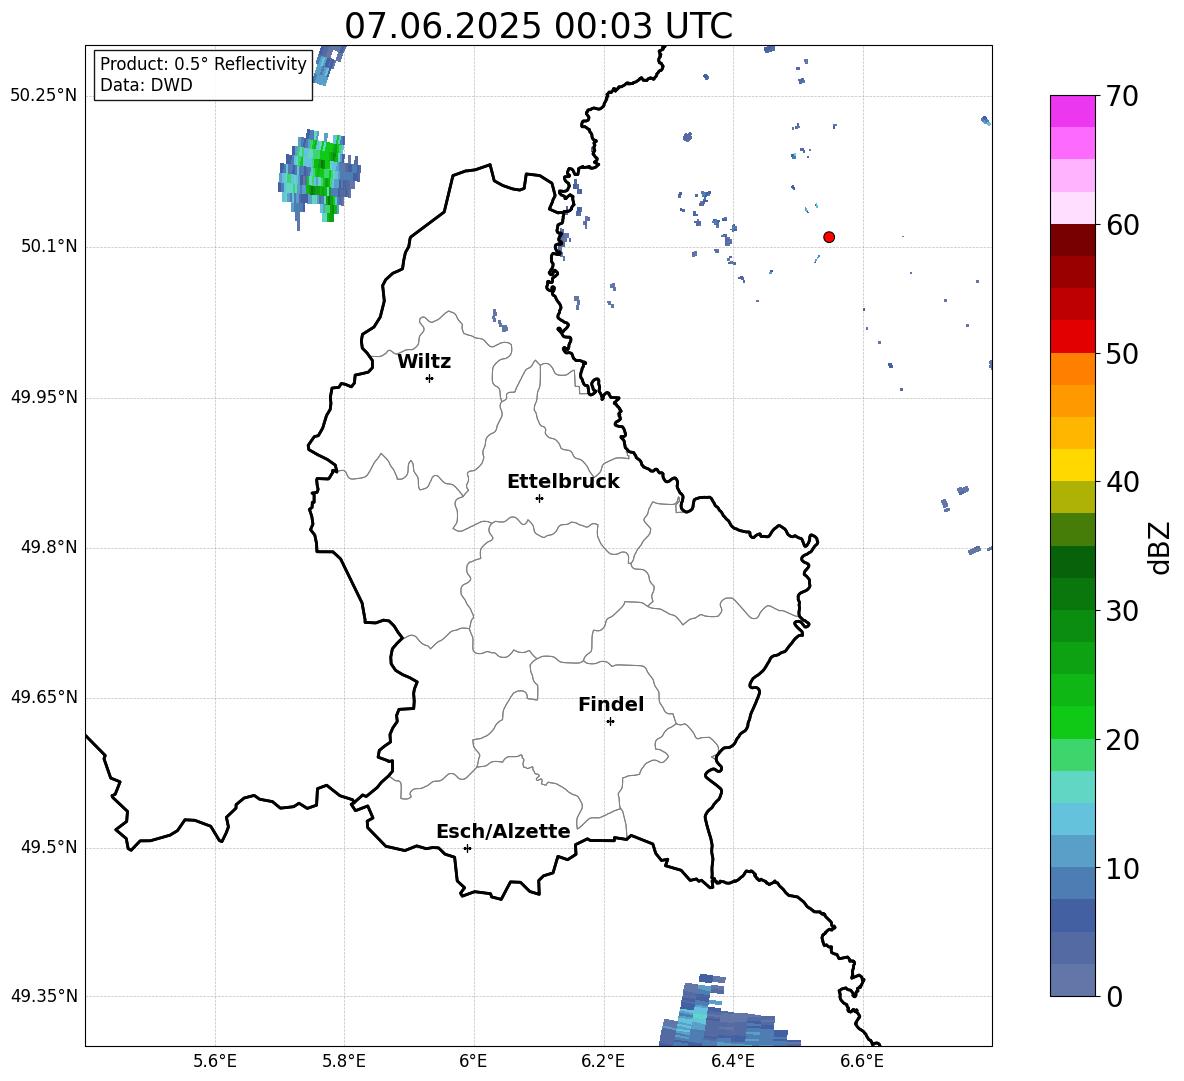Select the Esch/Alzette city label
1184x1081 pixels.
click(503, 831)
